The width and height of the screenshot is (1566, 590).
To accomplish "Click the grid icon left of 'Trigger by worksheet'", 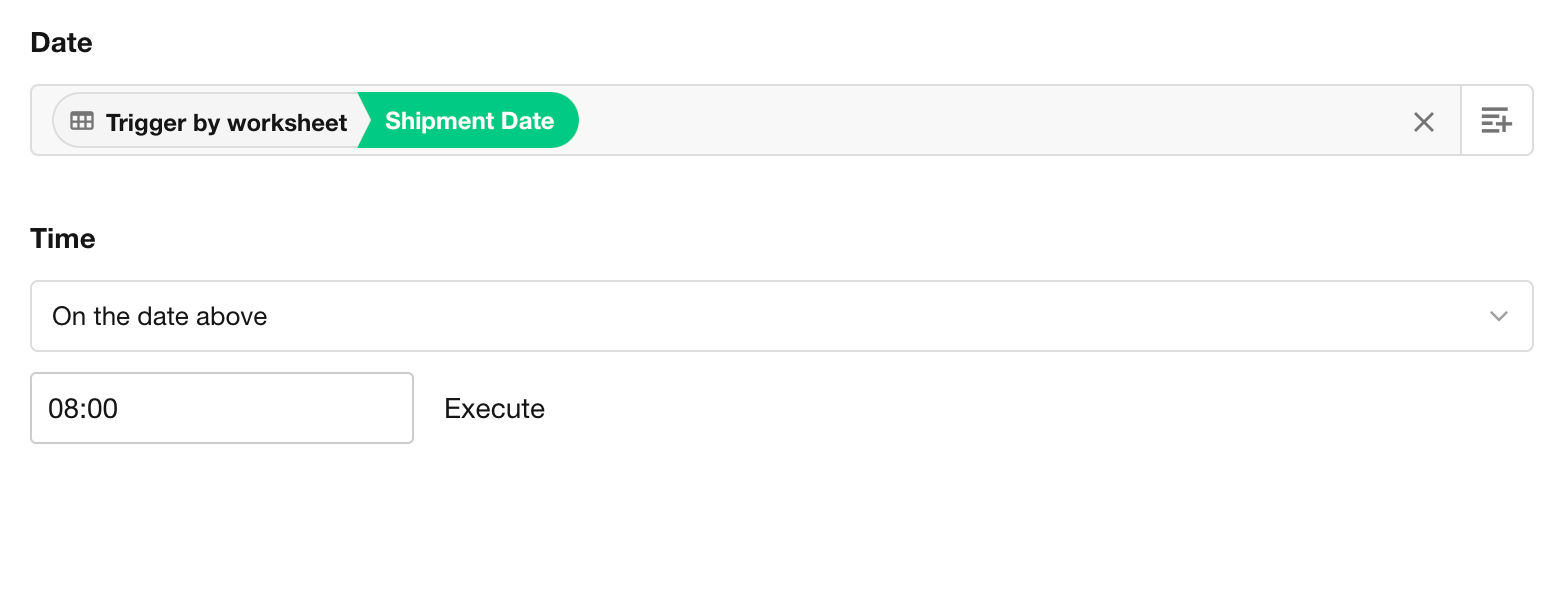I will click(82, 121).
